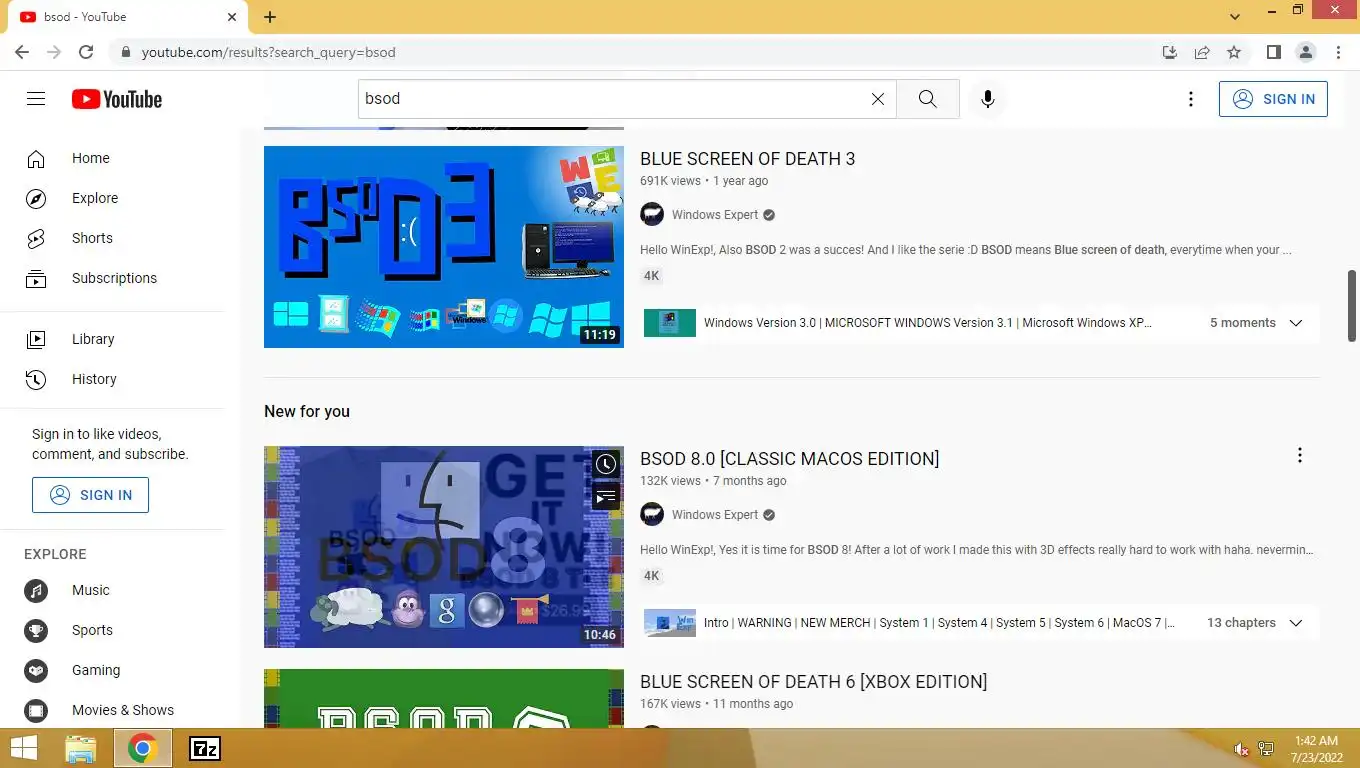Click moments preview thumbnail for BSOD 3
Viewport: 1360px width, 768px height.
(670, 323)
